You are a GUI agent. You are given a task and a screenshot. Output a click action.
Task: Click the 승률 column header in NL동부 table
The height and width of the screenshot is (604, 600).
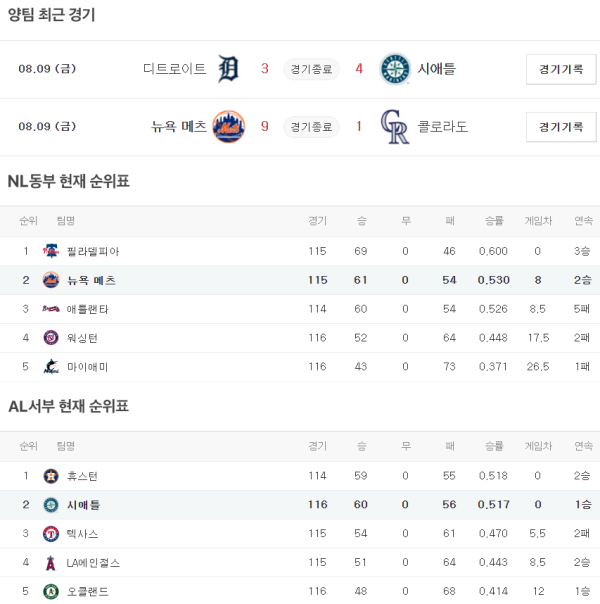(494, 220)
